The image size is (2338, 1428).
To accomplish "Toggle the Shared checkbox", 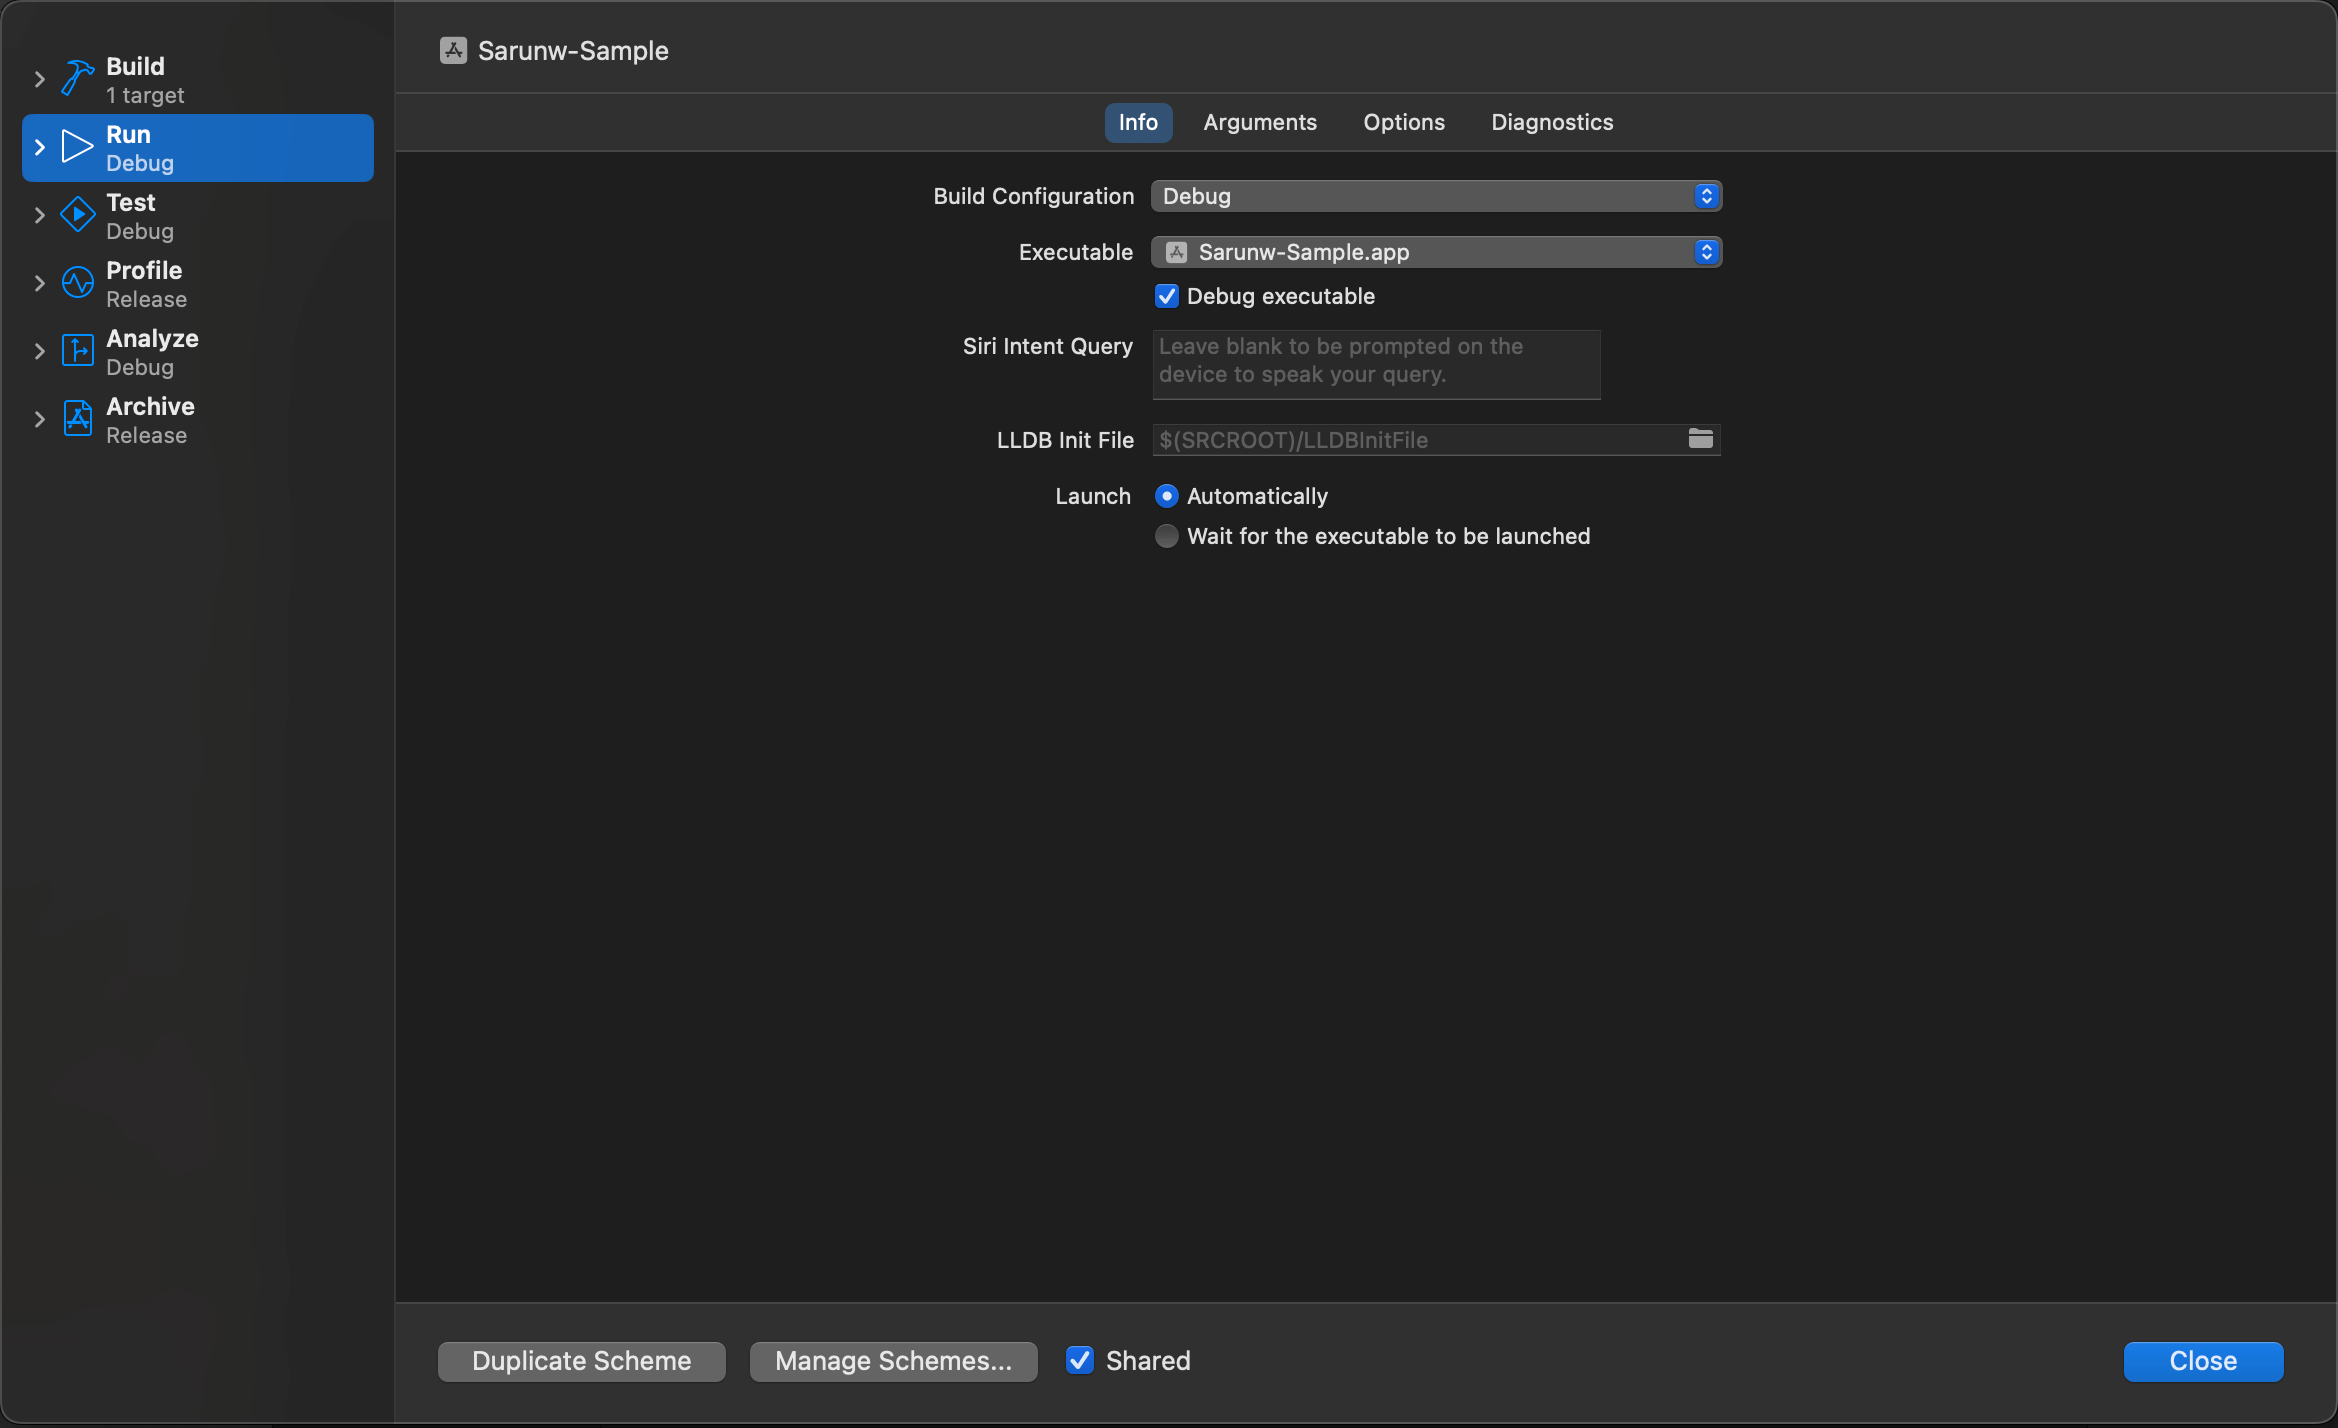I will click(1080, 1360).
